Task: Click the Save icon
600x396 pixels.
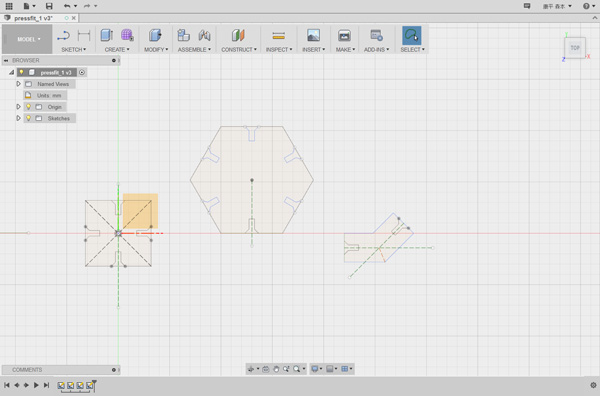Action: coord(49,6)
